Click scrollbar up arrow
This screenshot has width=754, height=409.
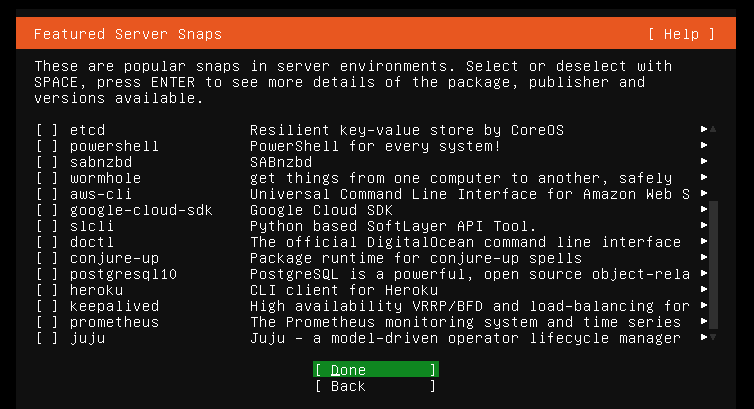[x=713, y=129]
